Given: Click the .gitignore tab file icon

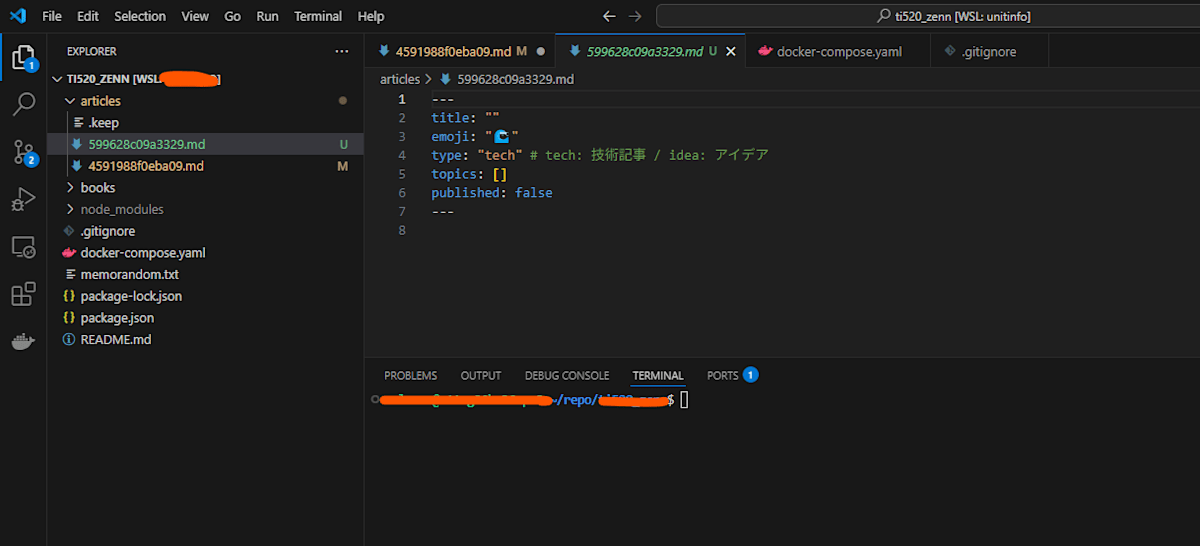Looking at the screenshot, I should click(x=949, y=51).
